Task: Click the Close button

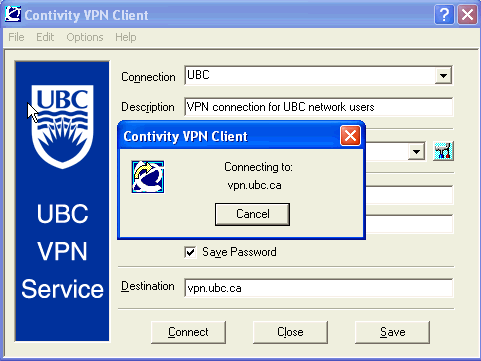Action: pos(290,332)
